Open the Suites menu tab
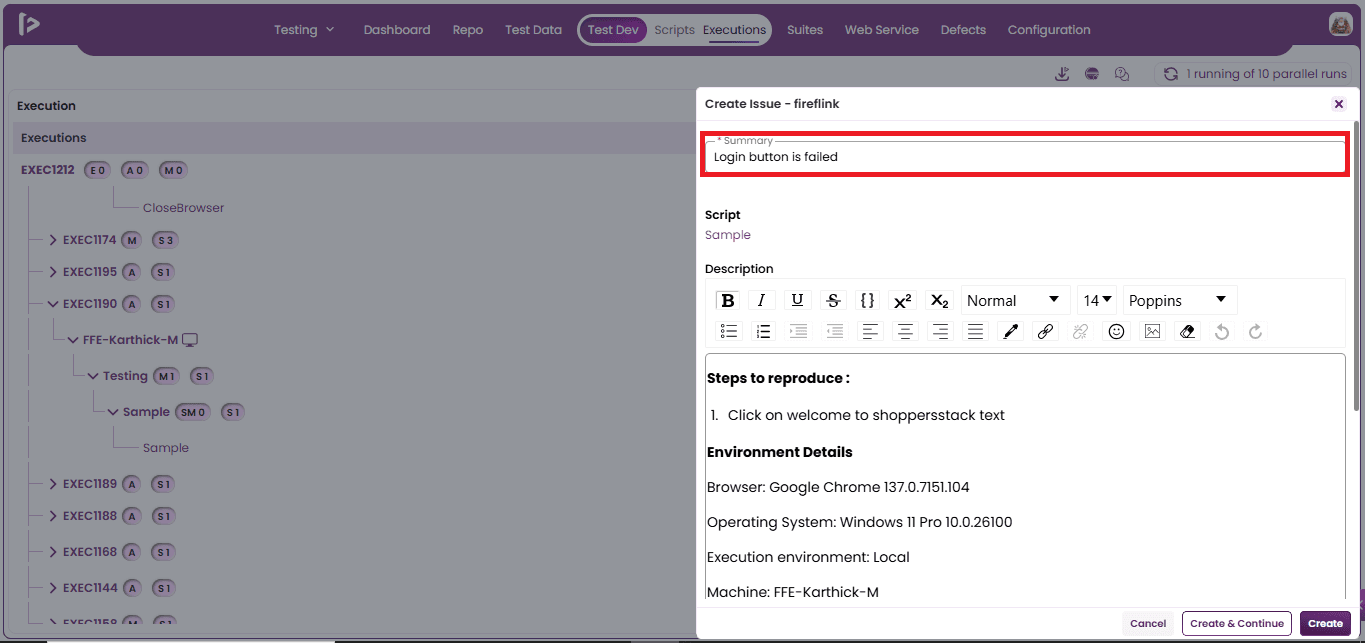 tap(805, 30)
